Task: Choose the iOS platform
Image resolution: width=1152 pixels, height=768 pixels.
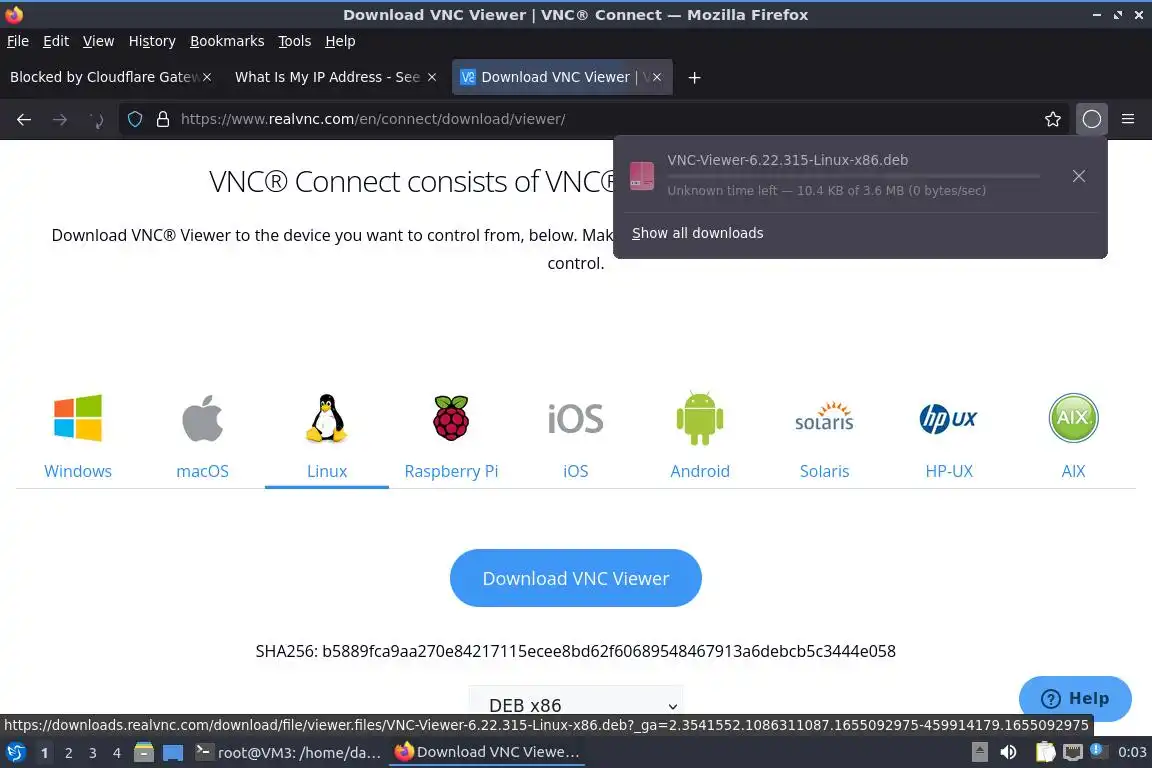Action: (575, 419)
